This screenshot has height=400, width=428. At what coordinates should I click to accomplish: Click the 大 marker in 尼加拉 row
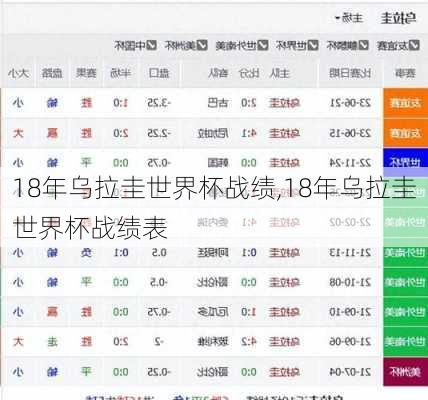click(x=18, y=133)
